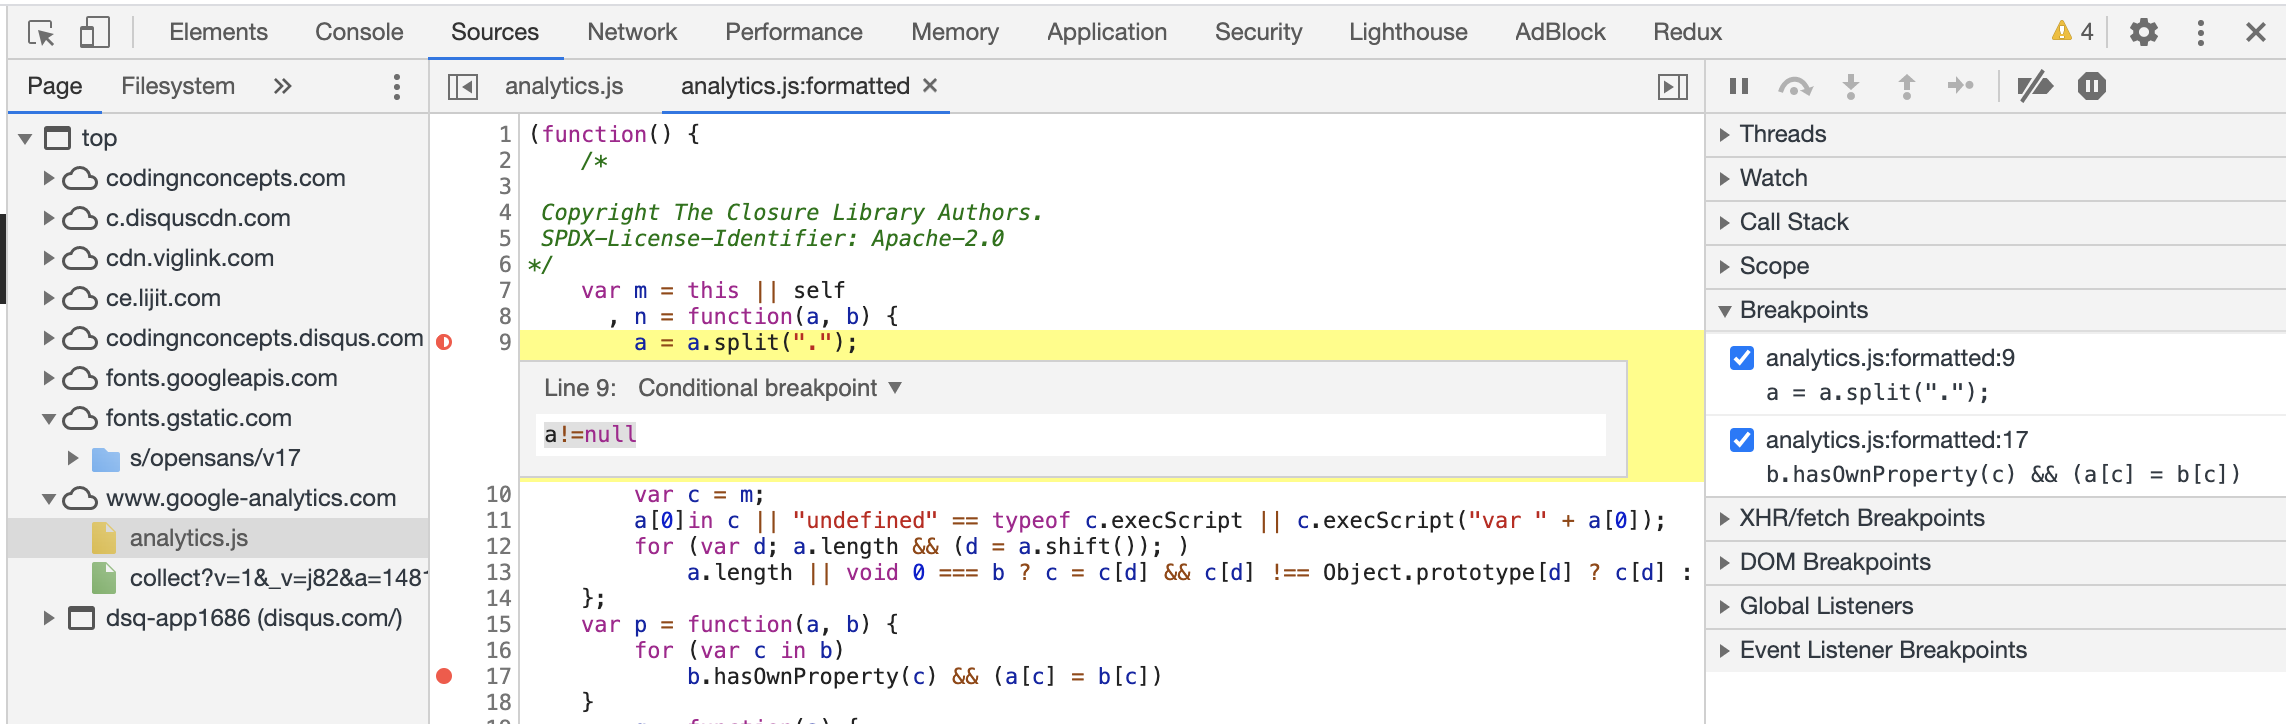Hide the navigator sidebar icon

(x=463, y=87)
